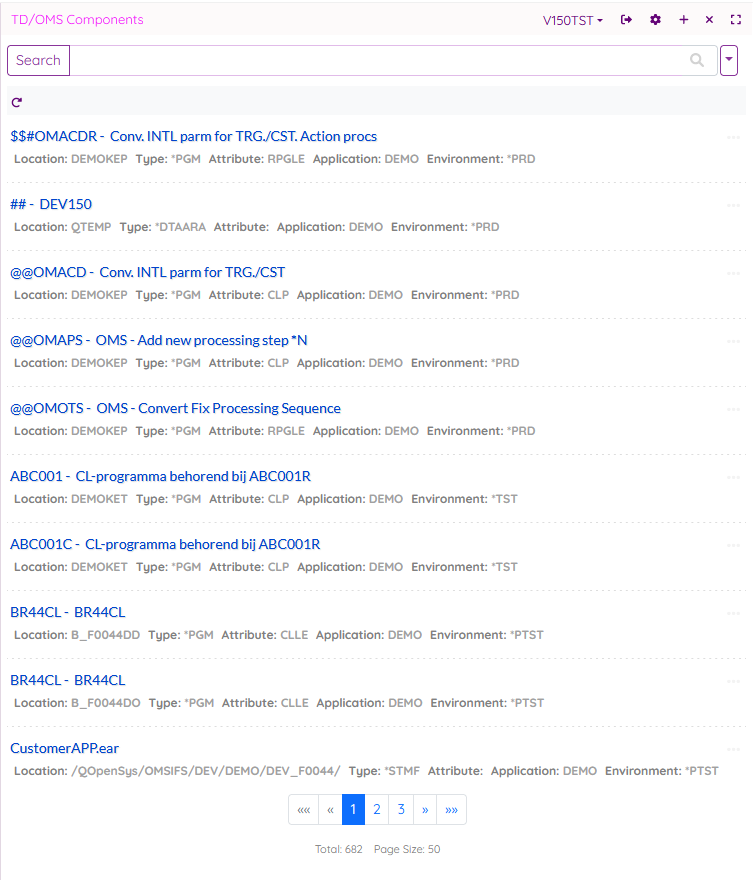Go to page 3 of the results
The image size is (753, 880).
click(401, 810)
